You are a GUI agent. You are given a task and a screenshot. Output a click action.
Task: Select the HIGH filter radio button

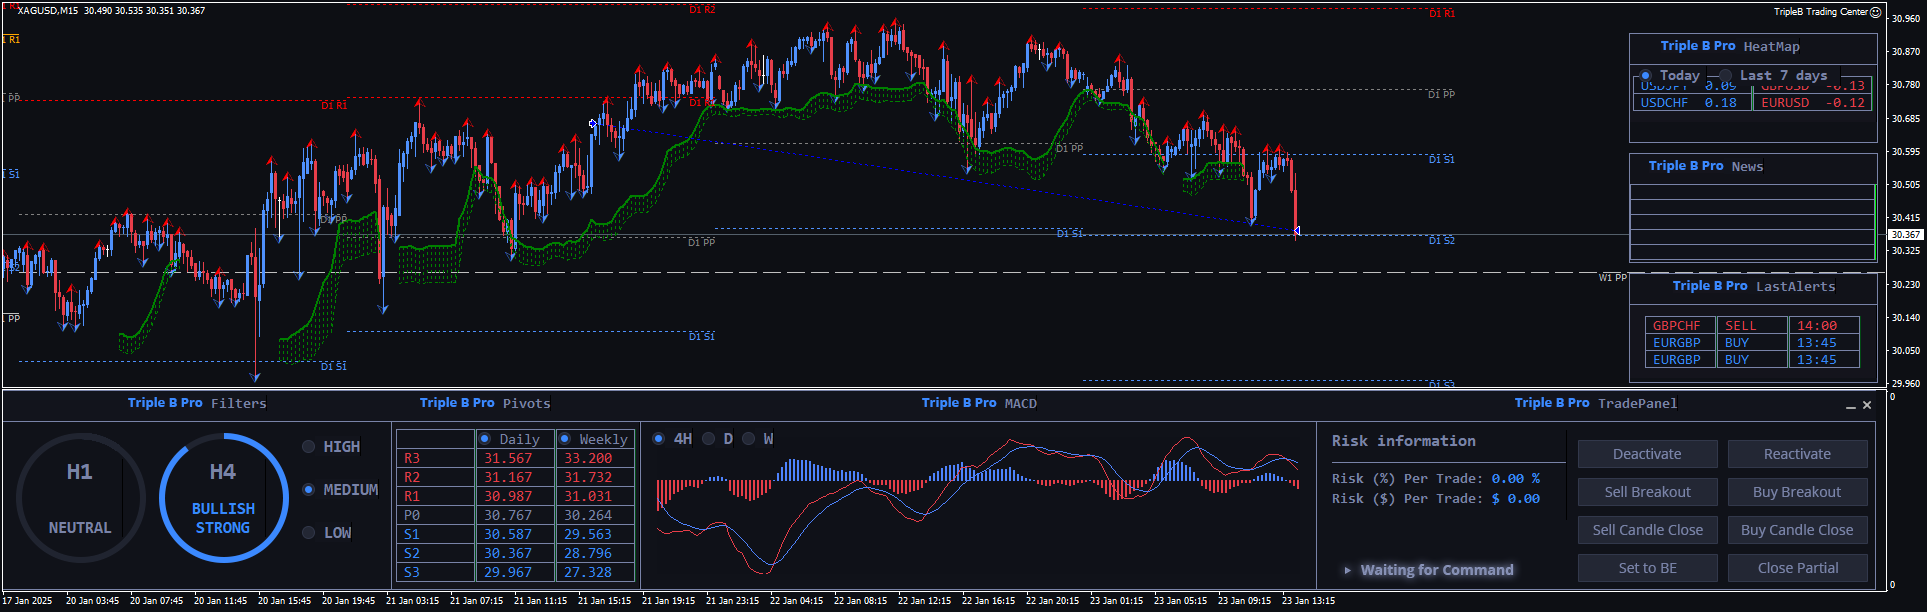[309, 447]
